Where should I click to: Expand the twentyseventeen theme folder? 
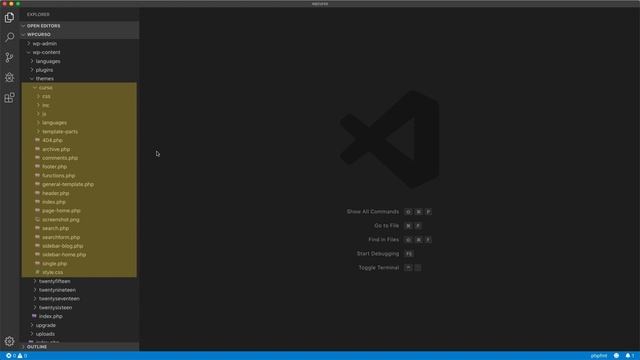point(80,299)
